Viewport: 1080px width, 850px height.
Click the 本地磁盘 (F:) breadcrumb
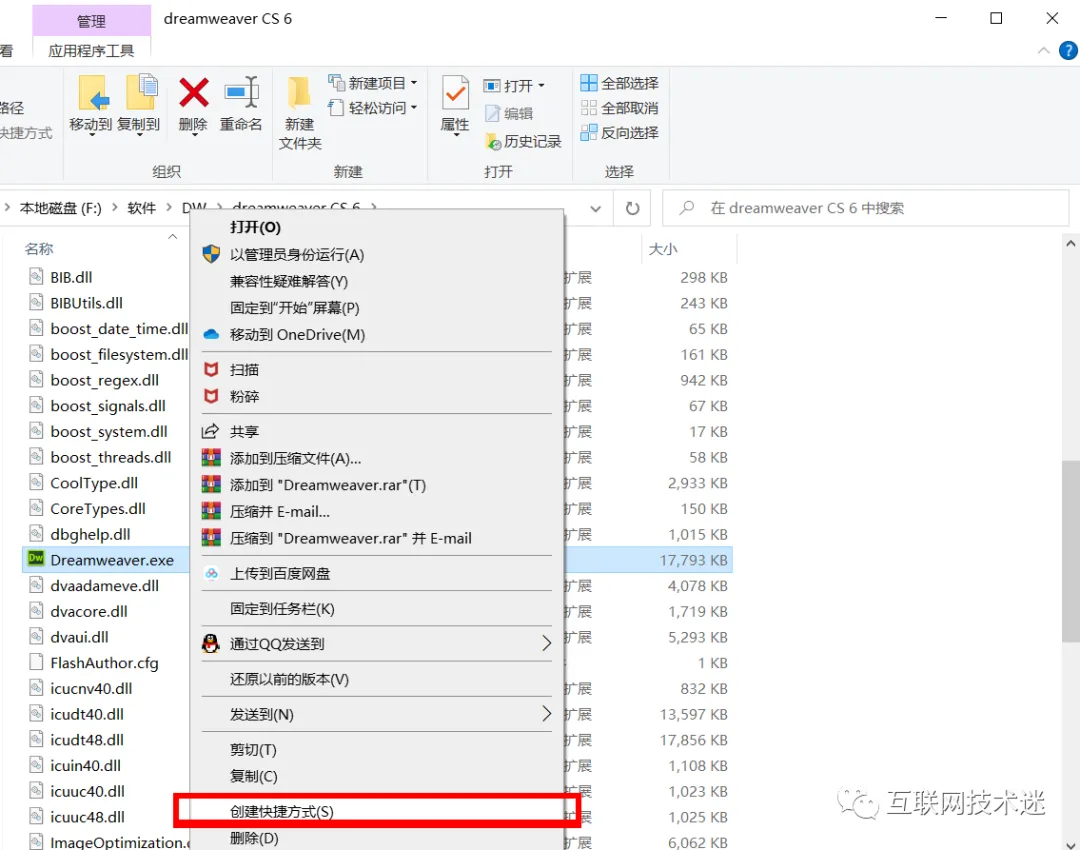(61, 208)
